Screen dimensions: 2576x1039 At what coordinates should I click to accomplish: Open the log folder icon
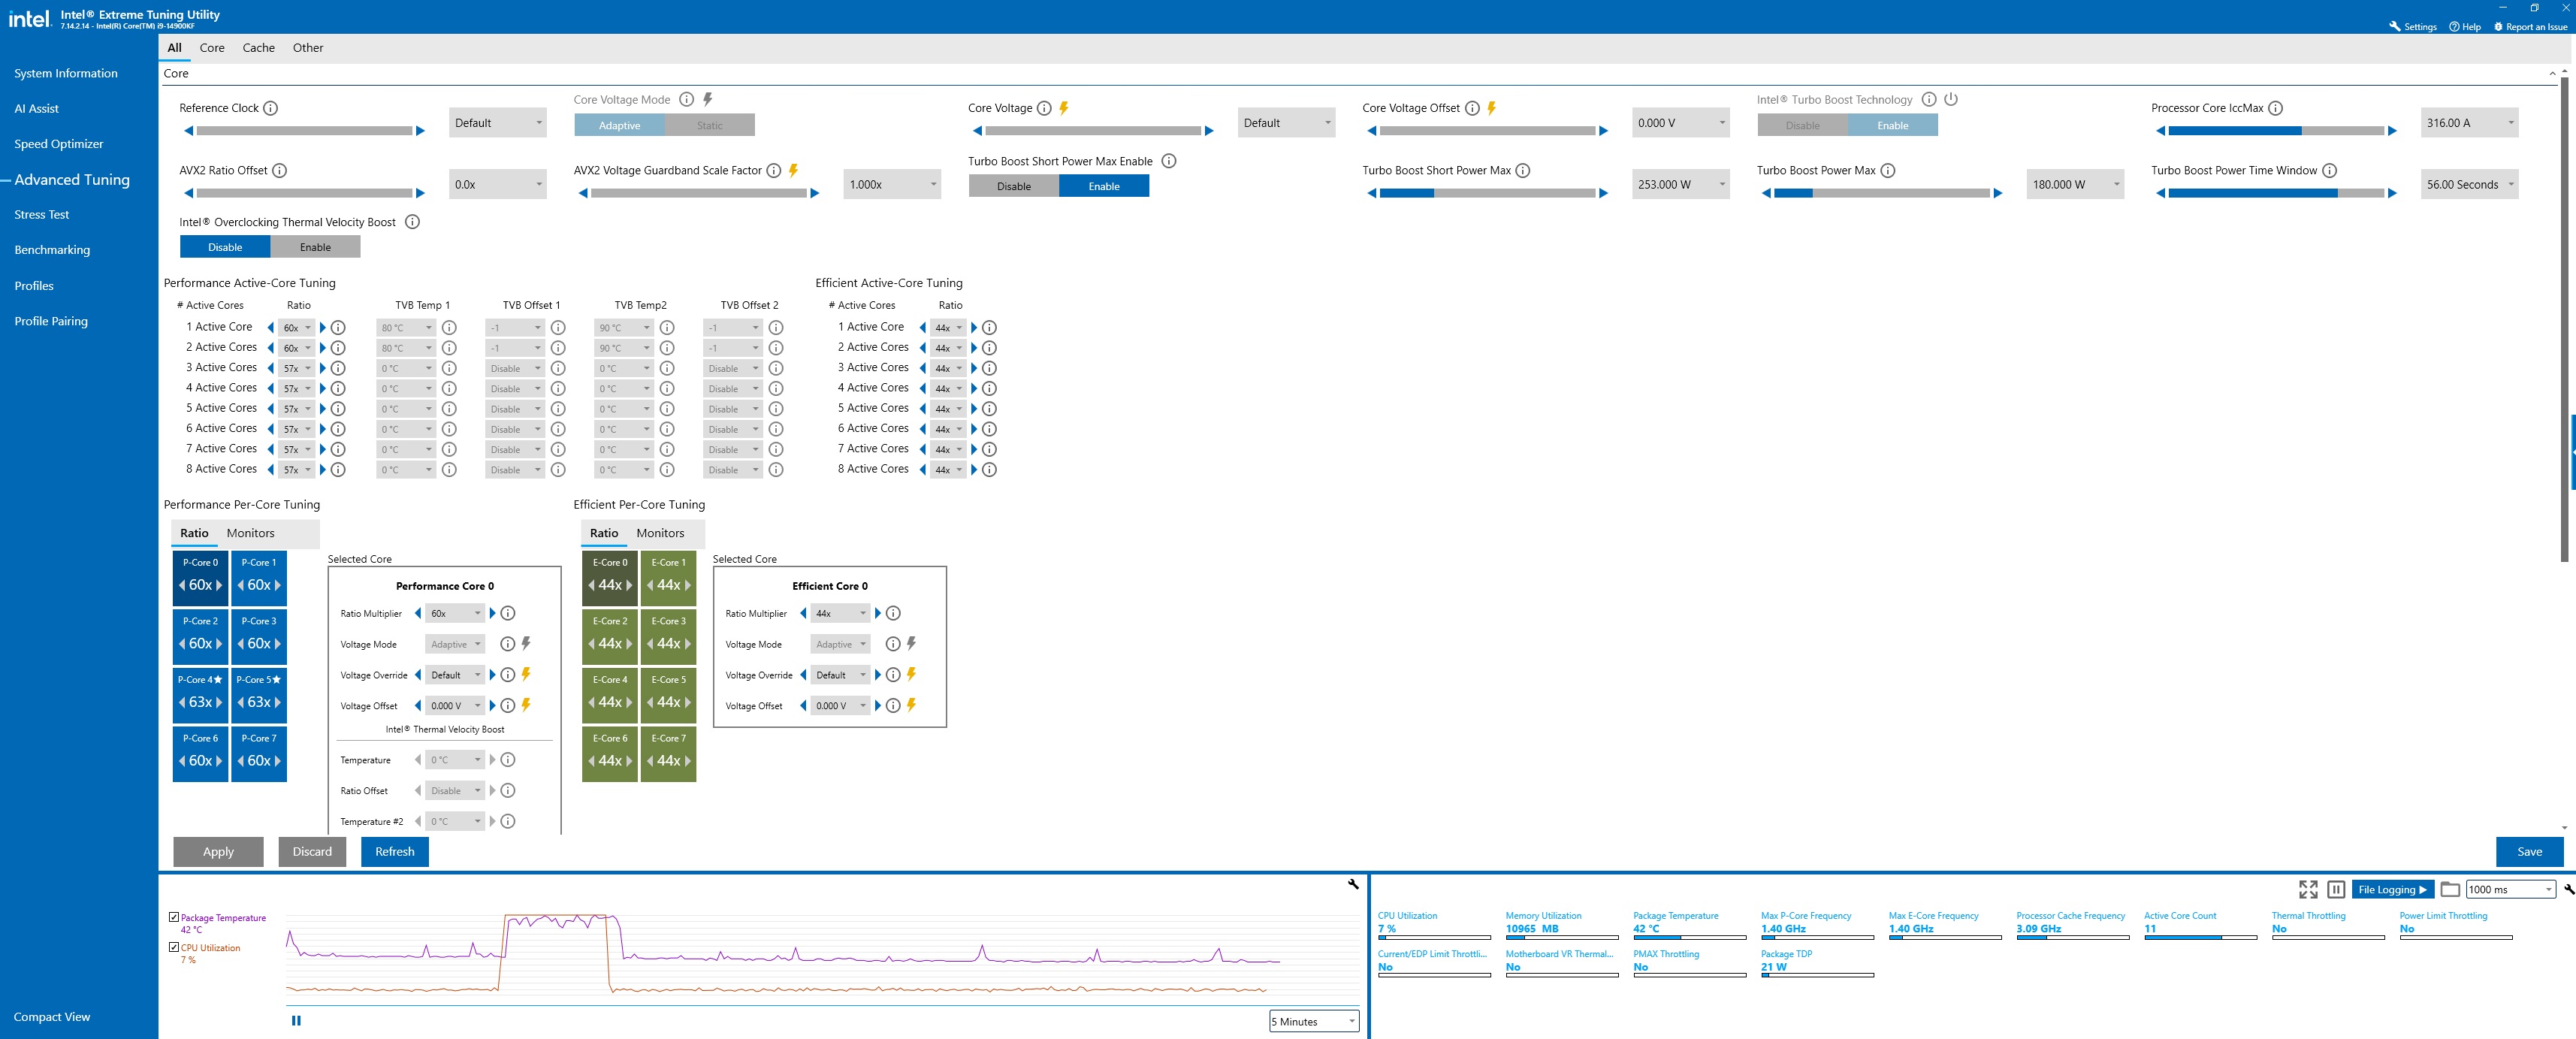(2450, 889)
